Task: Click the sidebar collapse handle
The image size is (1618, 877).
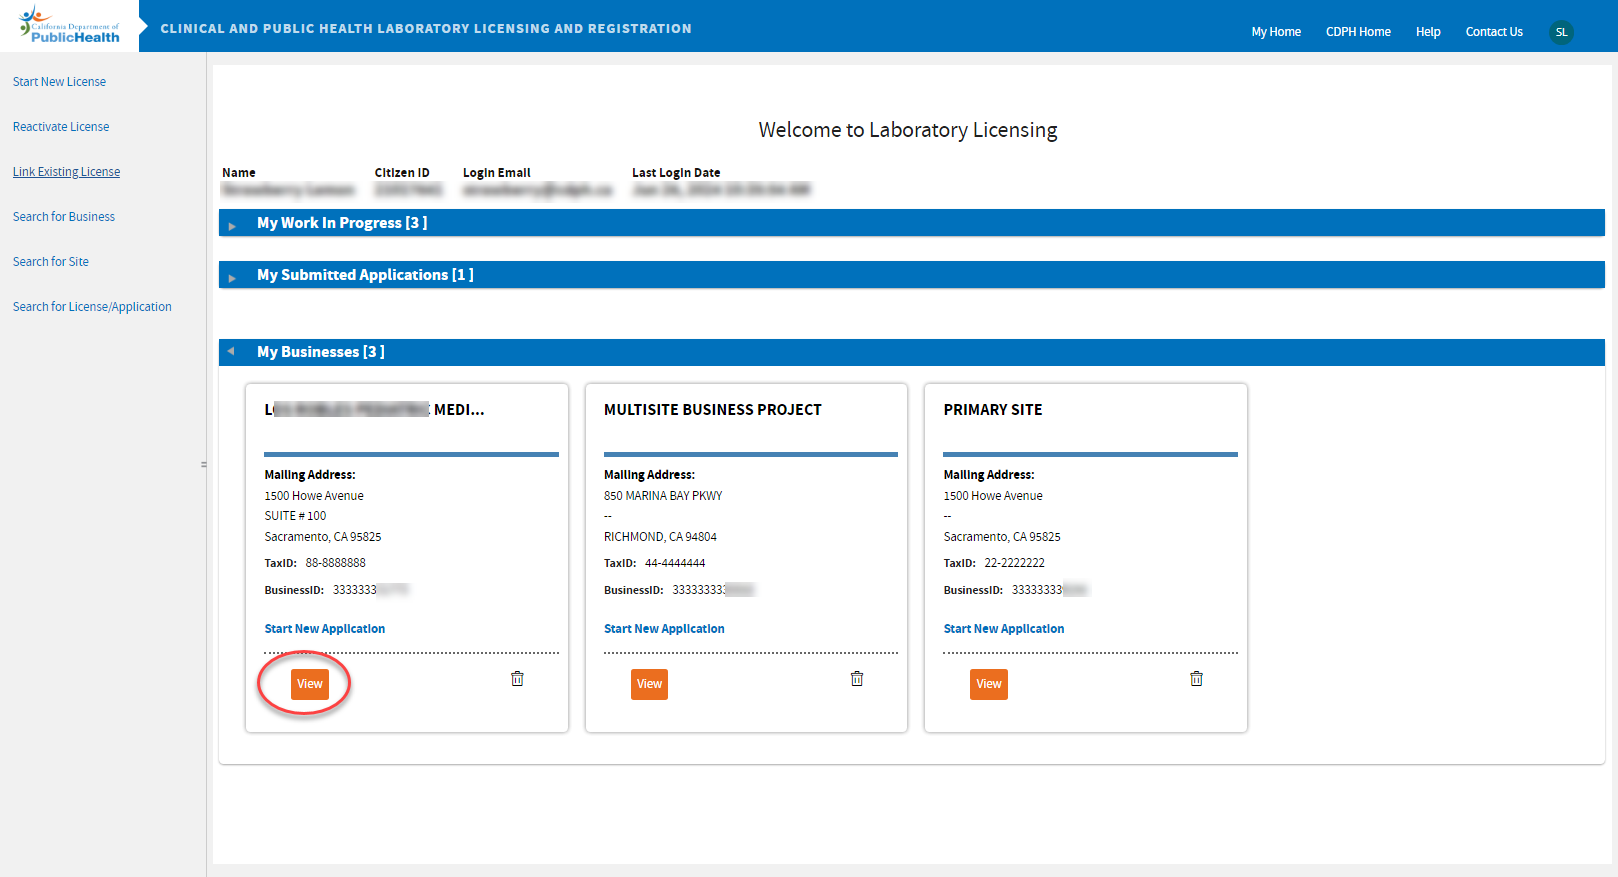Action: [204, 464]
